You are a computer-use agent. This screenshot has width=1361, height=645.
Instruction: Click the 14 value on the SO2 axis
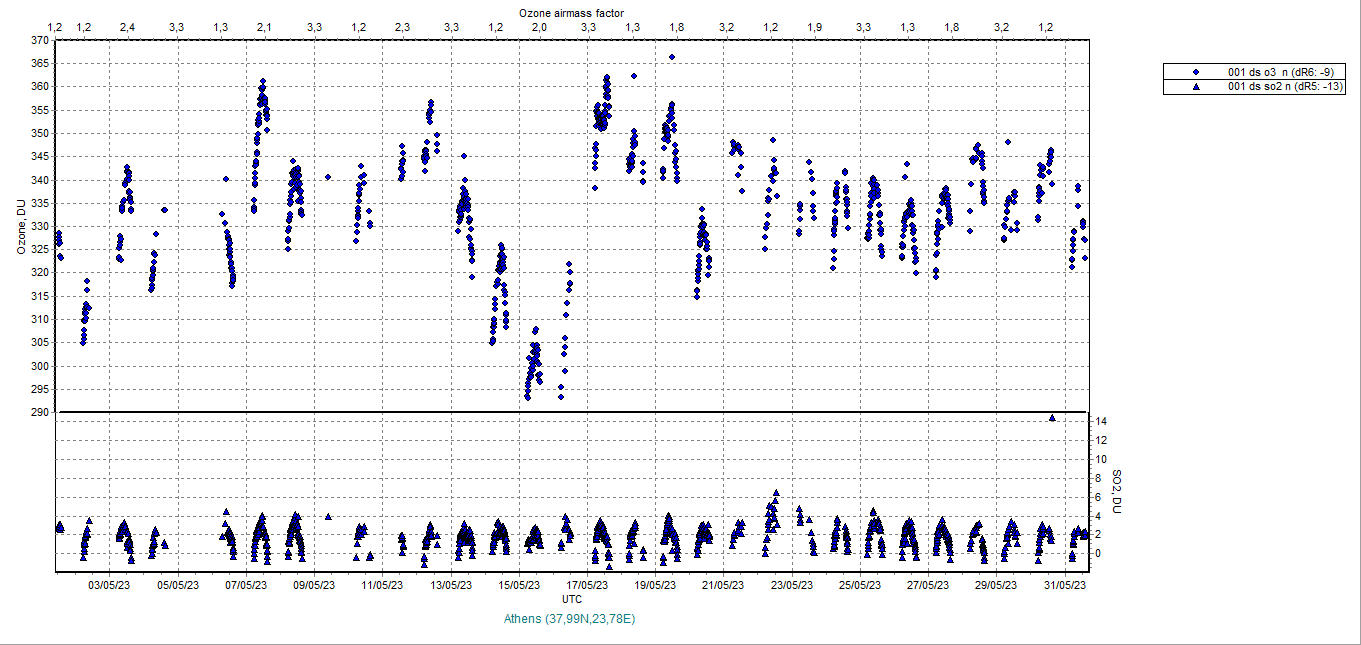pos(1100,422)
